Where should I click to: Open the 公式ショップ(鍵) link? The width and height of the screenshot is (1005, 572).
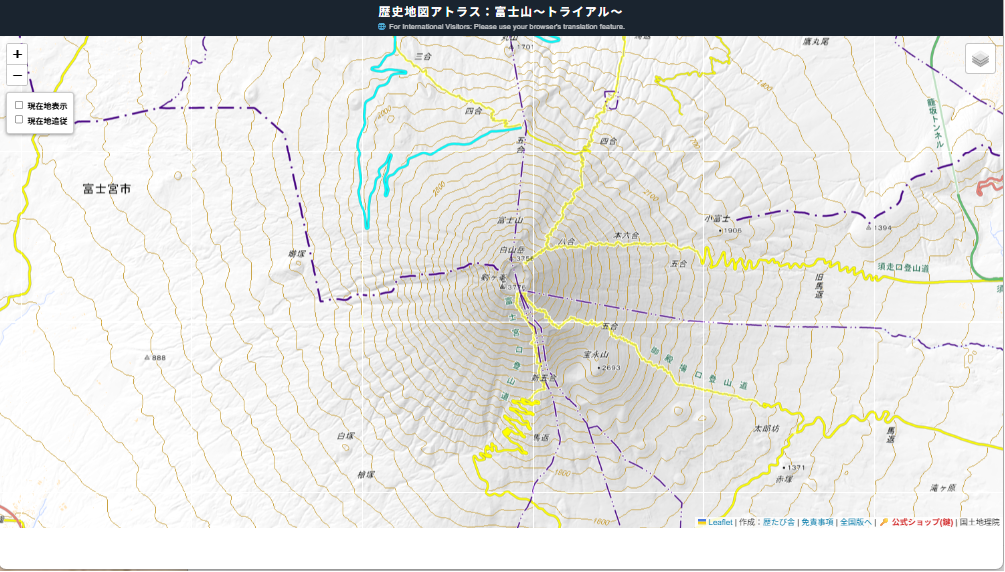point(922,522)
